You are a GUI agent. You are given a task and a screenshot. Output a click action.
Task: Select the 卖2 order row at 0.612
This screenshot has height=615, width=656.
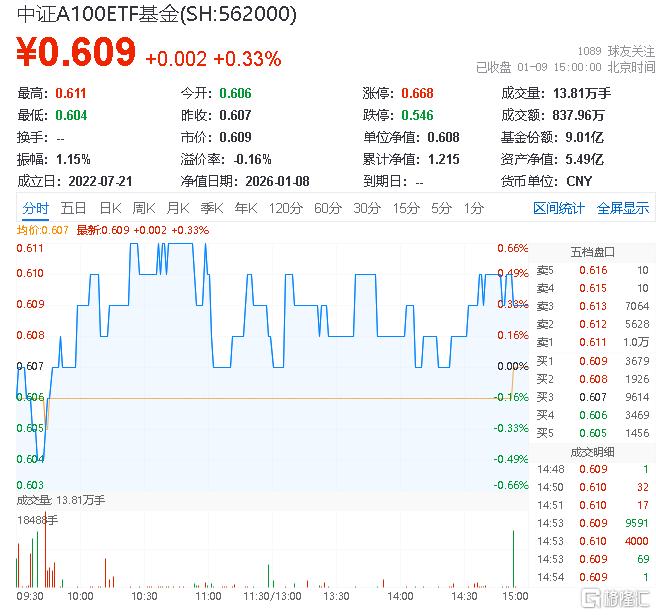point(592,324)
